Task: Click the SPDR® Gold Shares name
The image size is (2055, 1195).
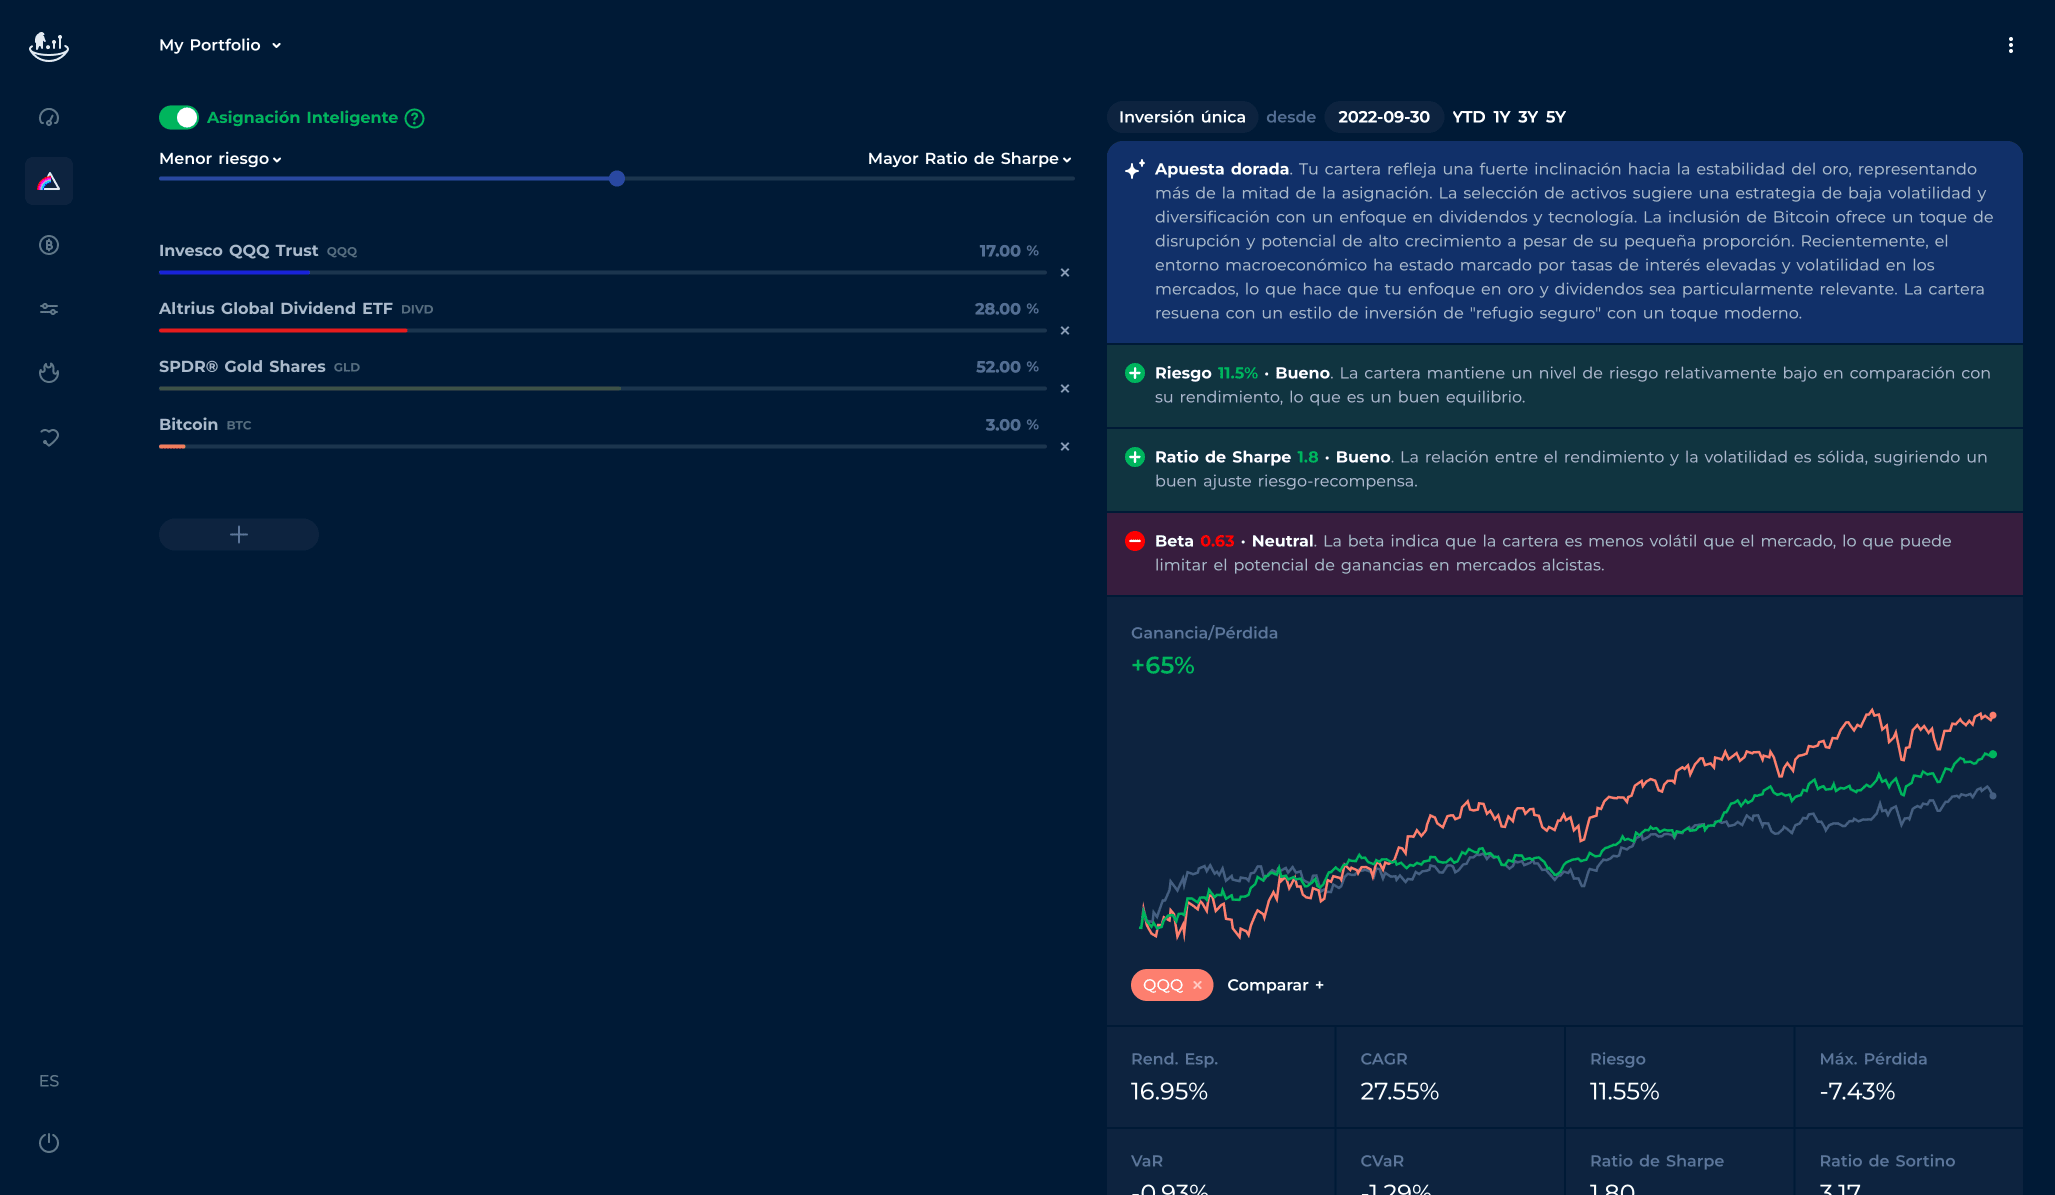Action: tap(242, 367)
